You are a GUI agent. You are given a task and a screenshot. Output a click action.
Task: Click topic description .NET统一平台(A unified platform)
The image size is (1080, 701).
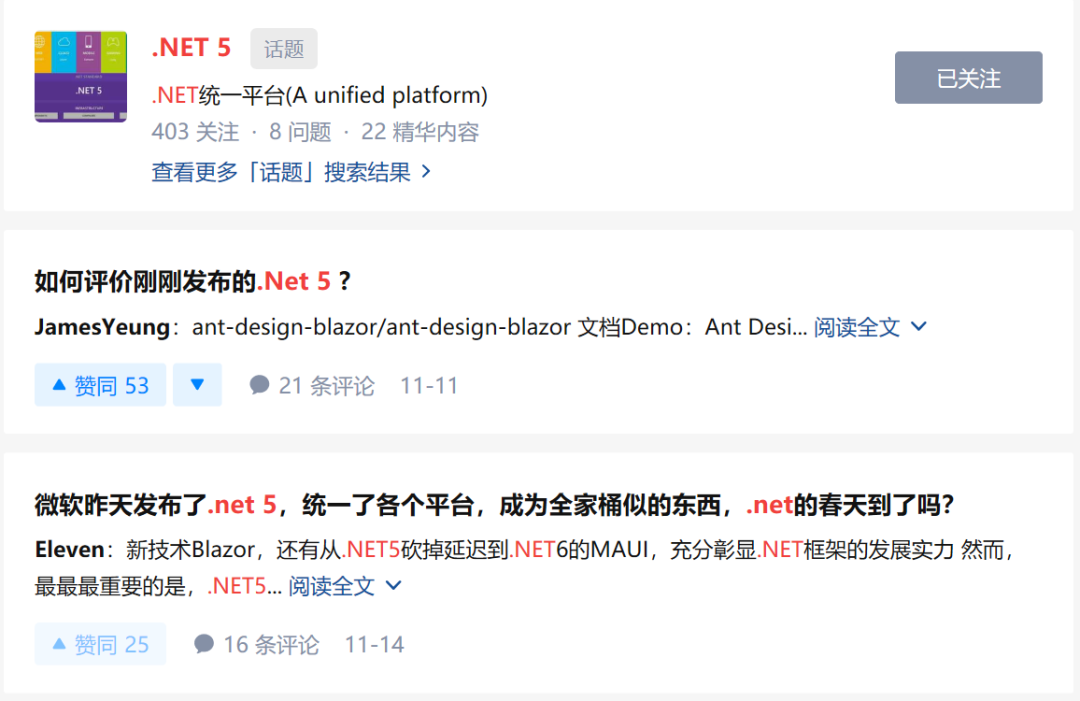pos(320,95)
